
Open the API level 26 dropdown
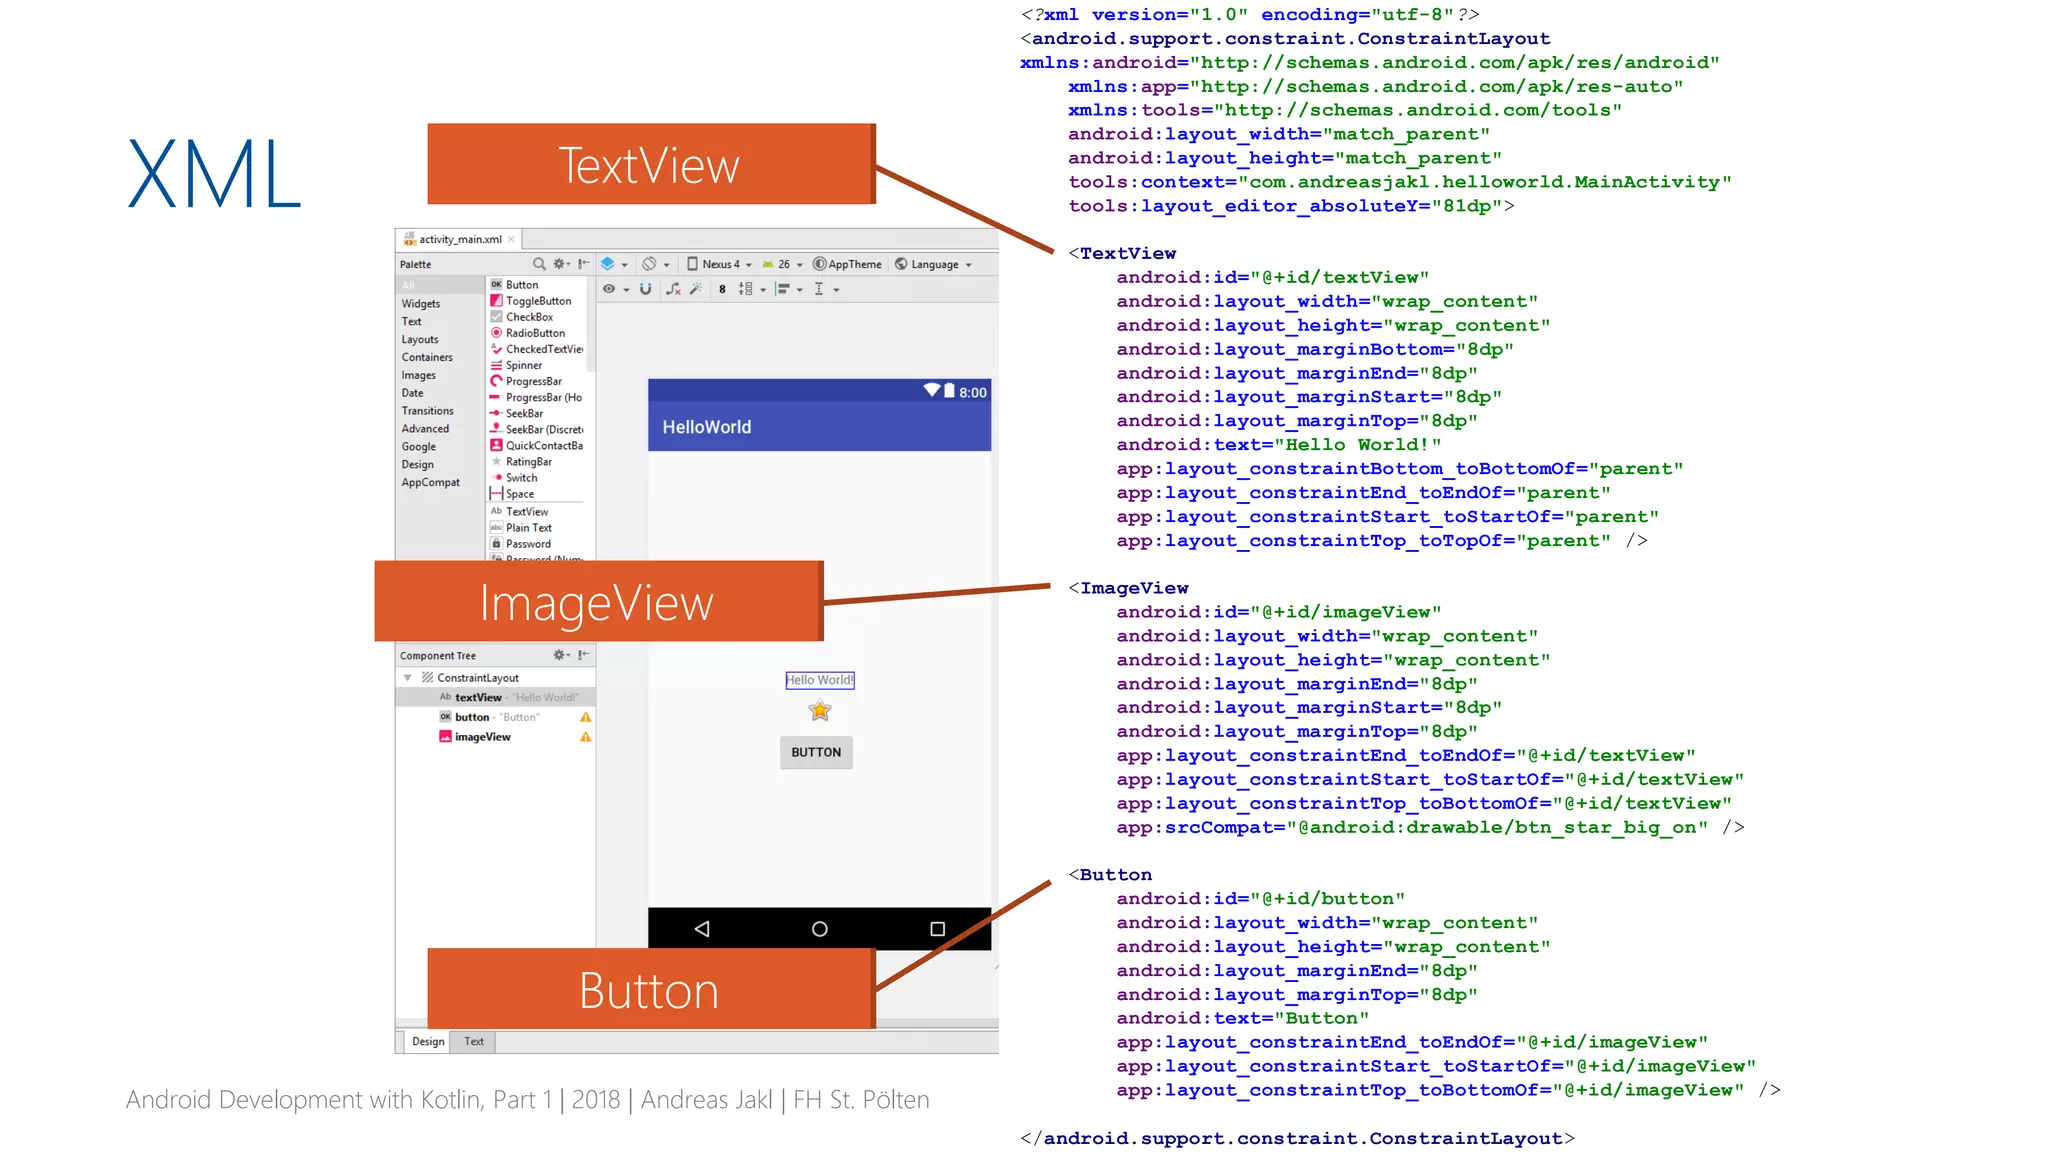click(783, 264)
